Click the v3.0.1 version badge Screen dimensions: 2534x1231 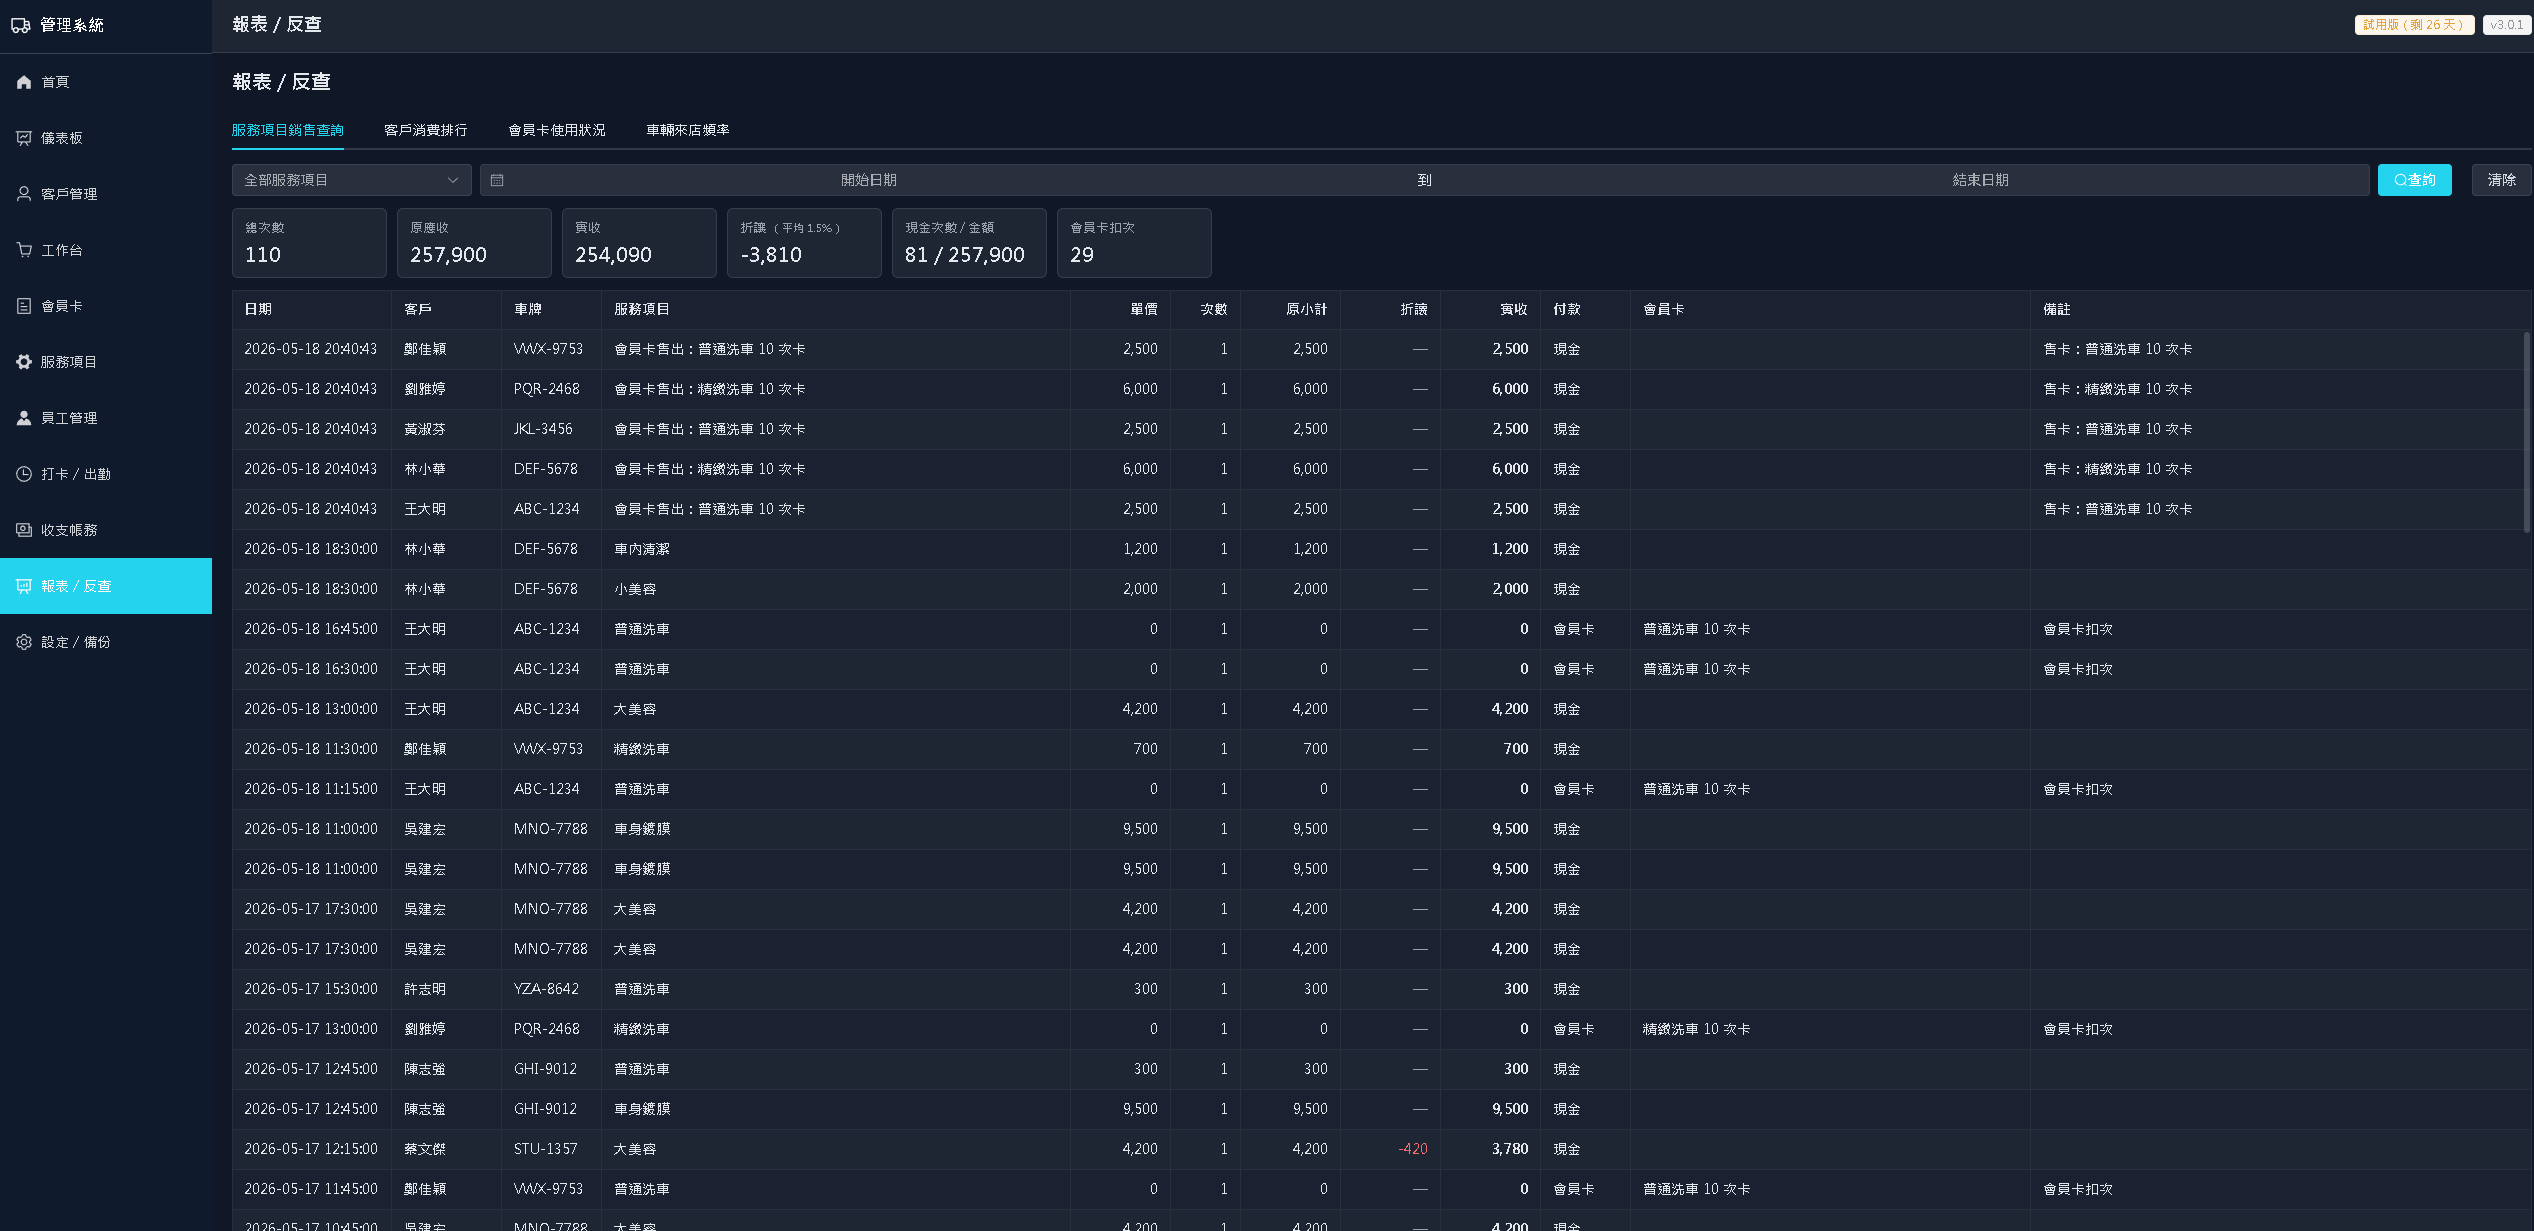click(2507, 25)
